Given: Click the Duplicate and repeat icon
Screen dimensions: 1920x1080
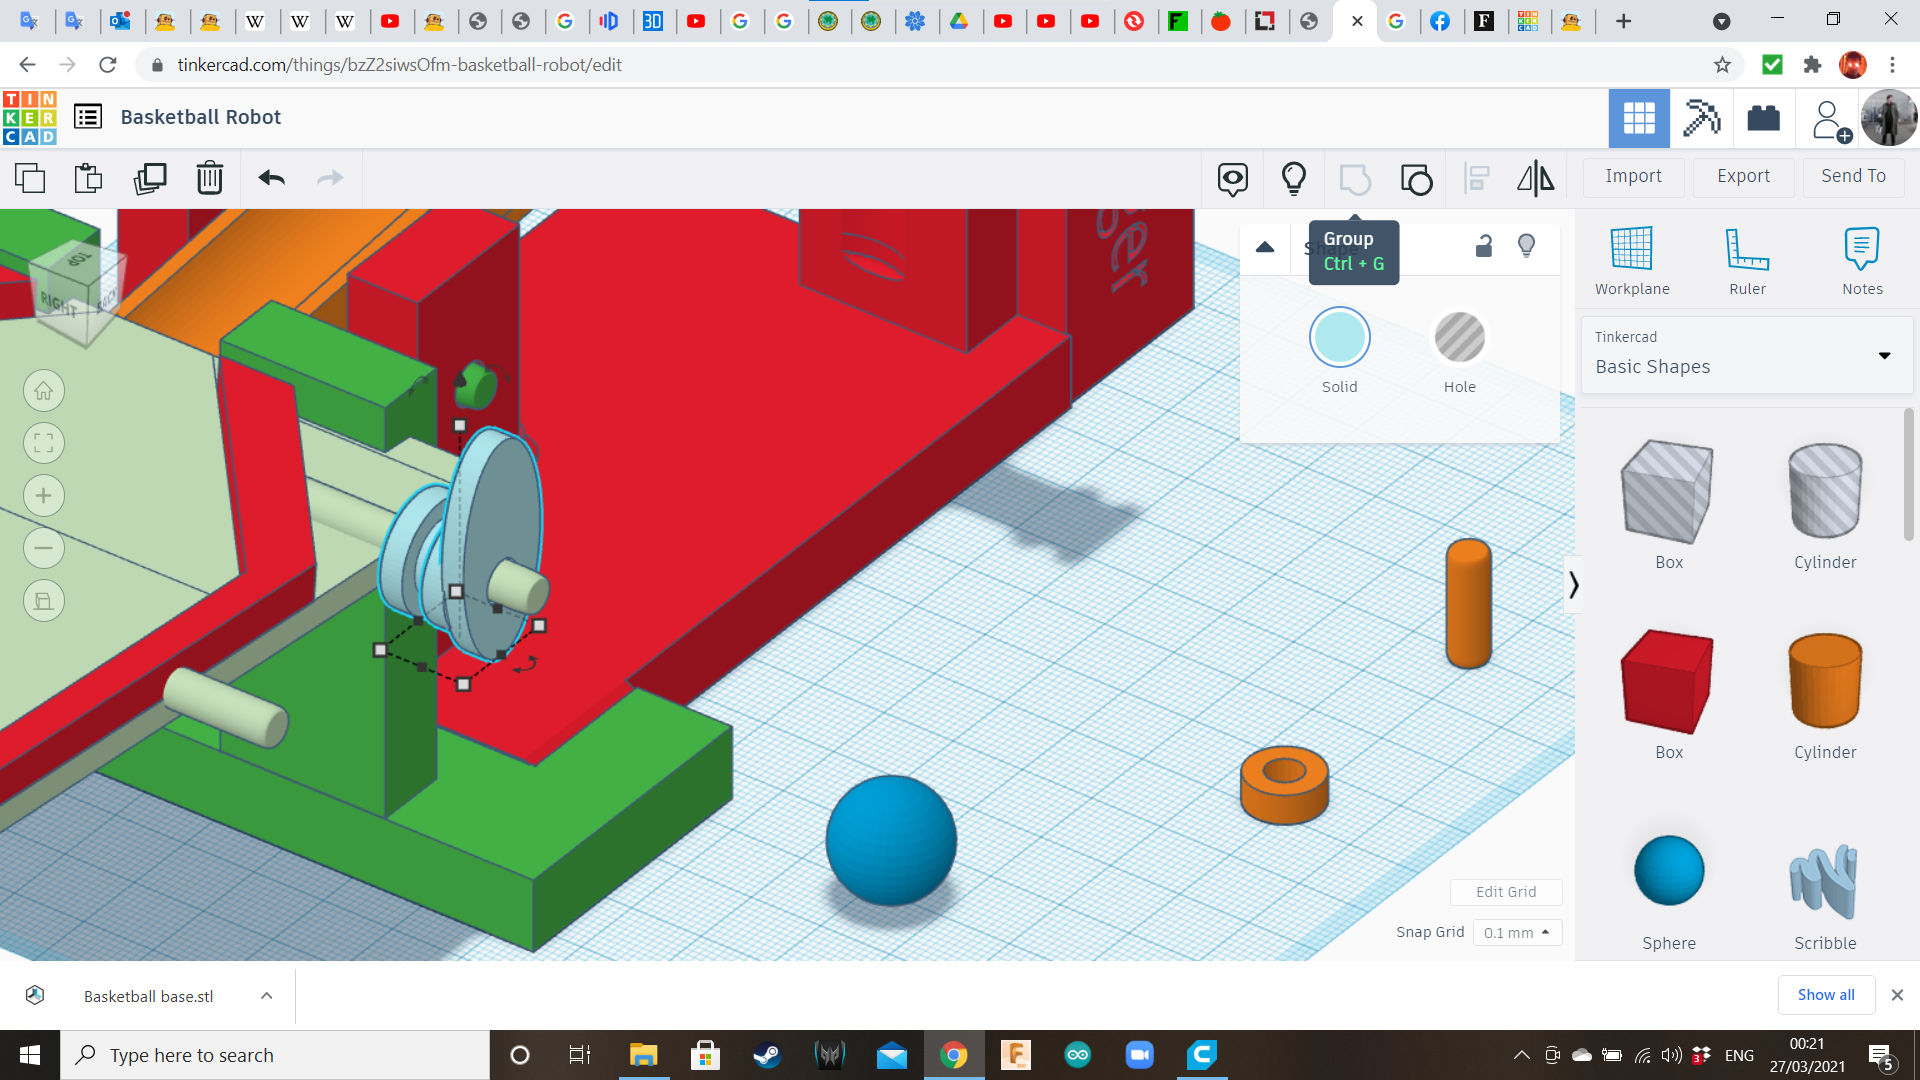Looking at the screenshot, I should point(150,178).
